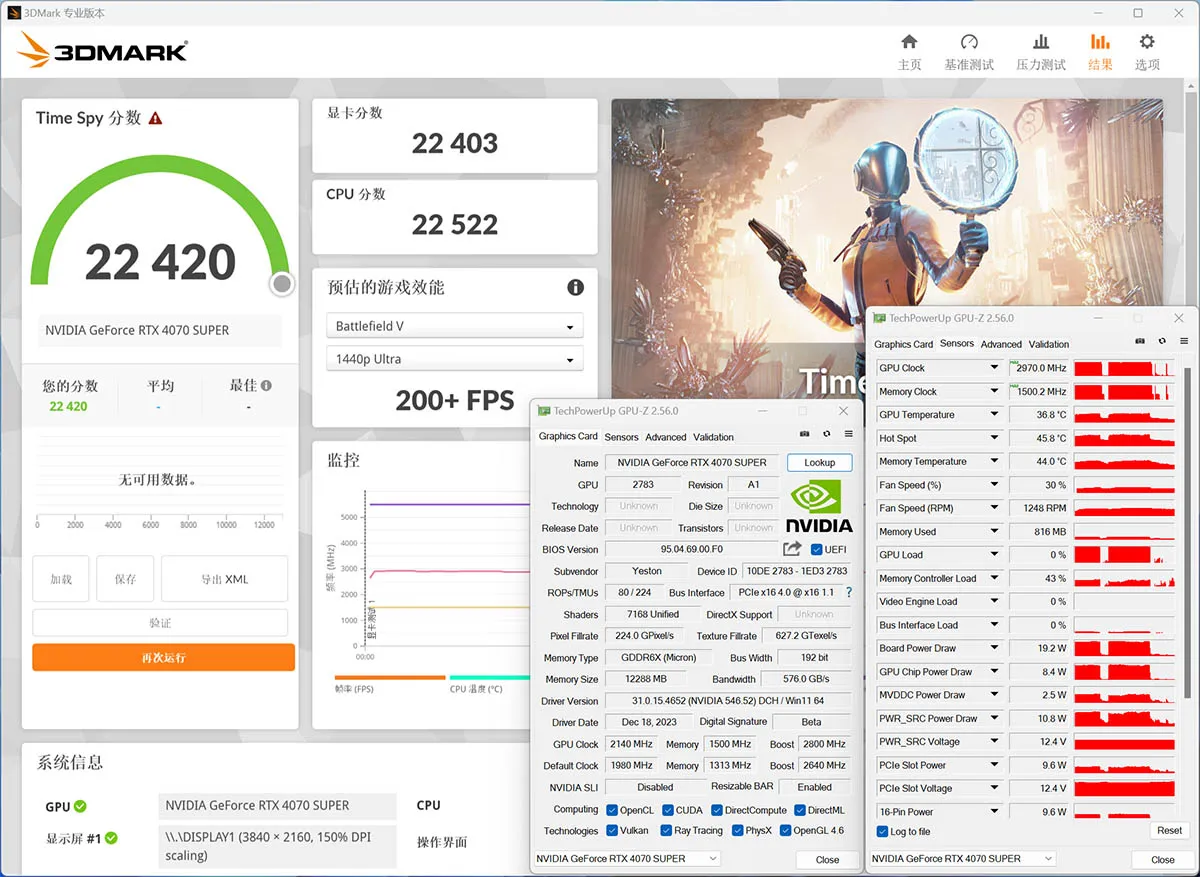Toggle the Log to file checkbox

[882, 831]
